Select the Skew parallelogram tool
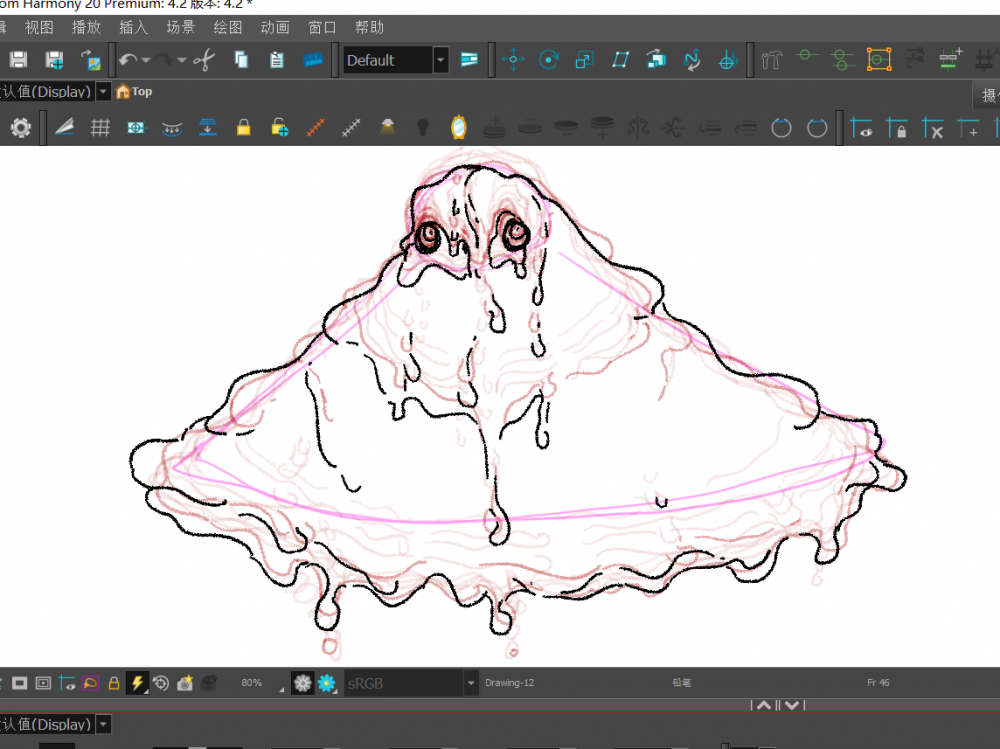 [620, 60]
